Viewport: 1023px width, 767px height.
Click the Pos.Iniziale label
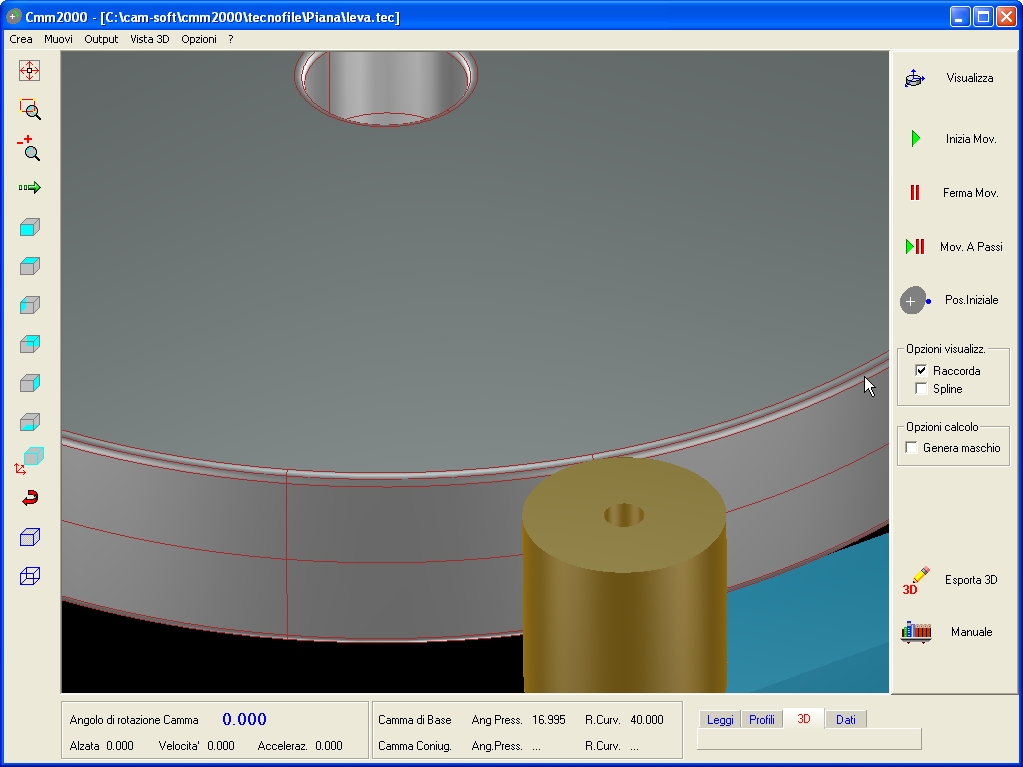click(971, 300)
